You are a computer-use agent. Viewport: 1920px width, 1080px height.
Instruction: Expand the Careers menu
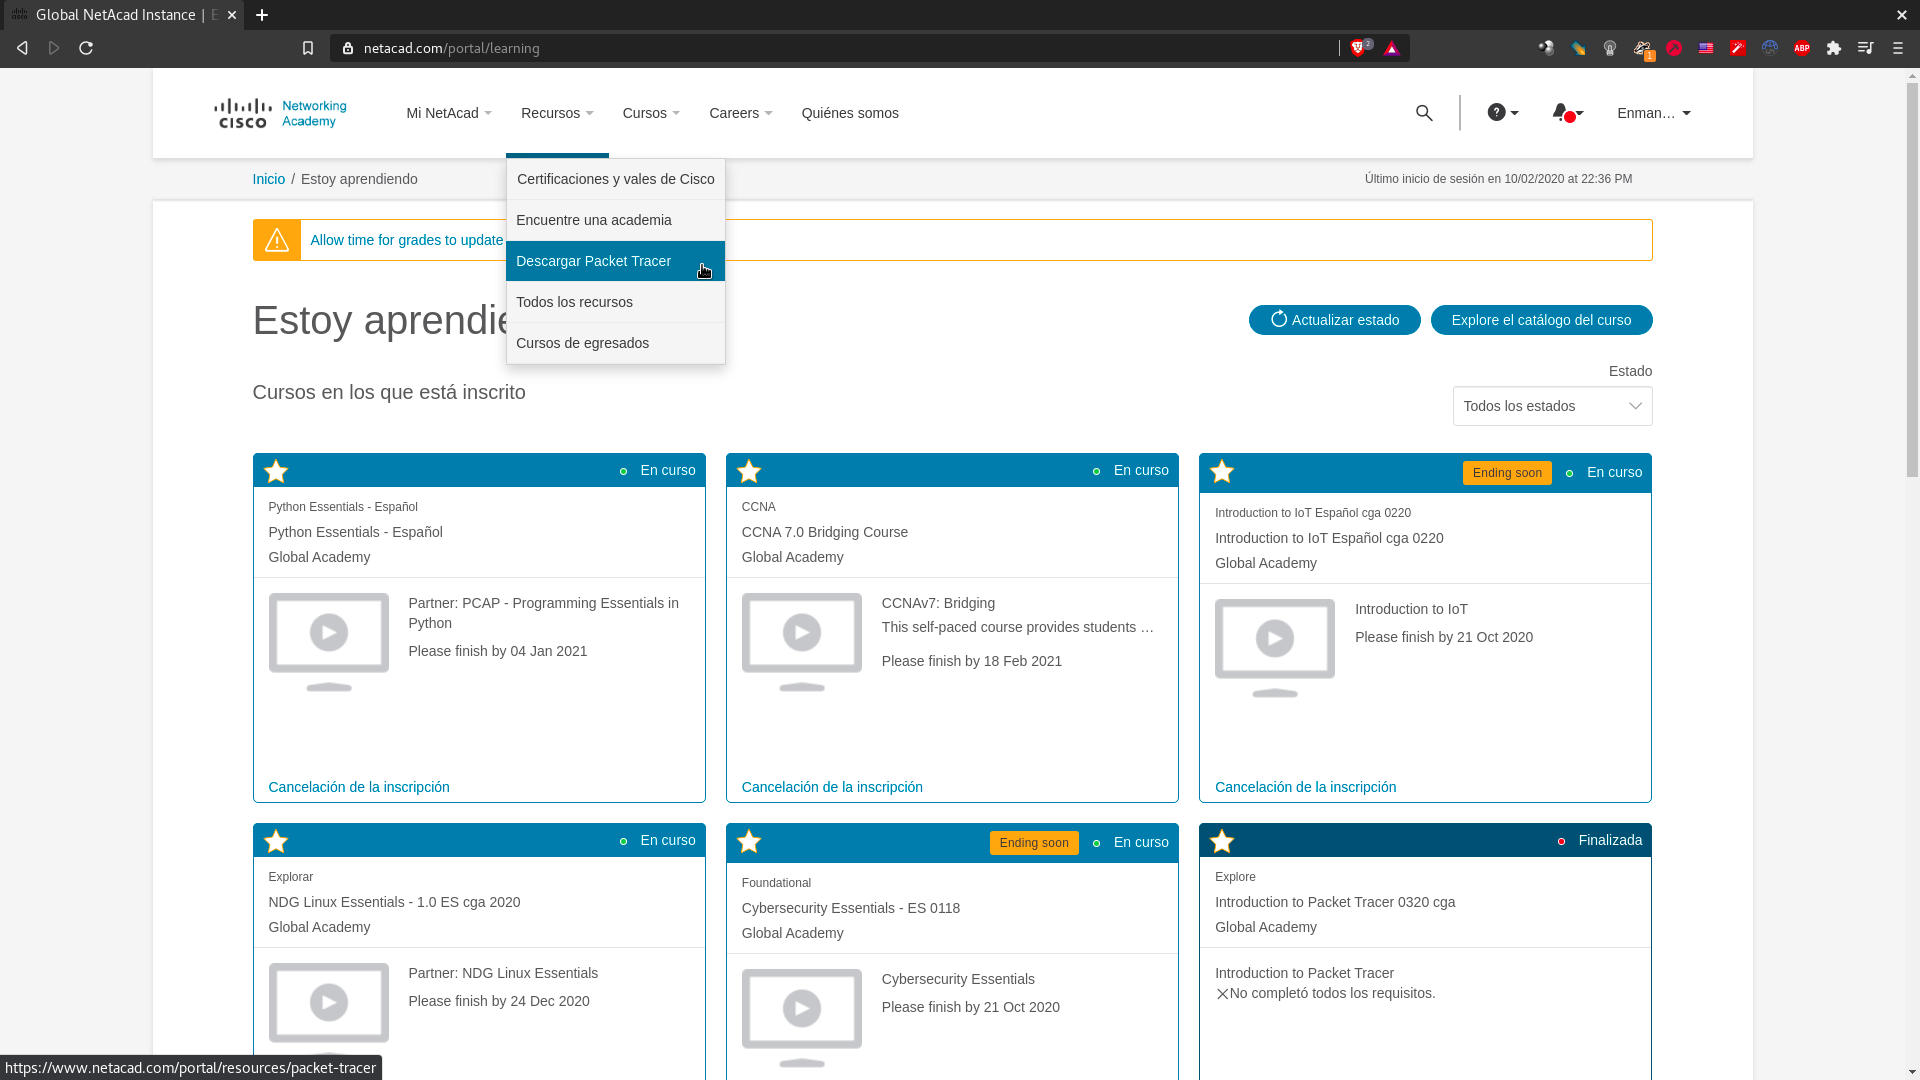(741, 113)
